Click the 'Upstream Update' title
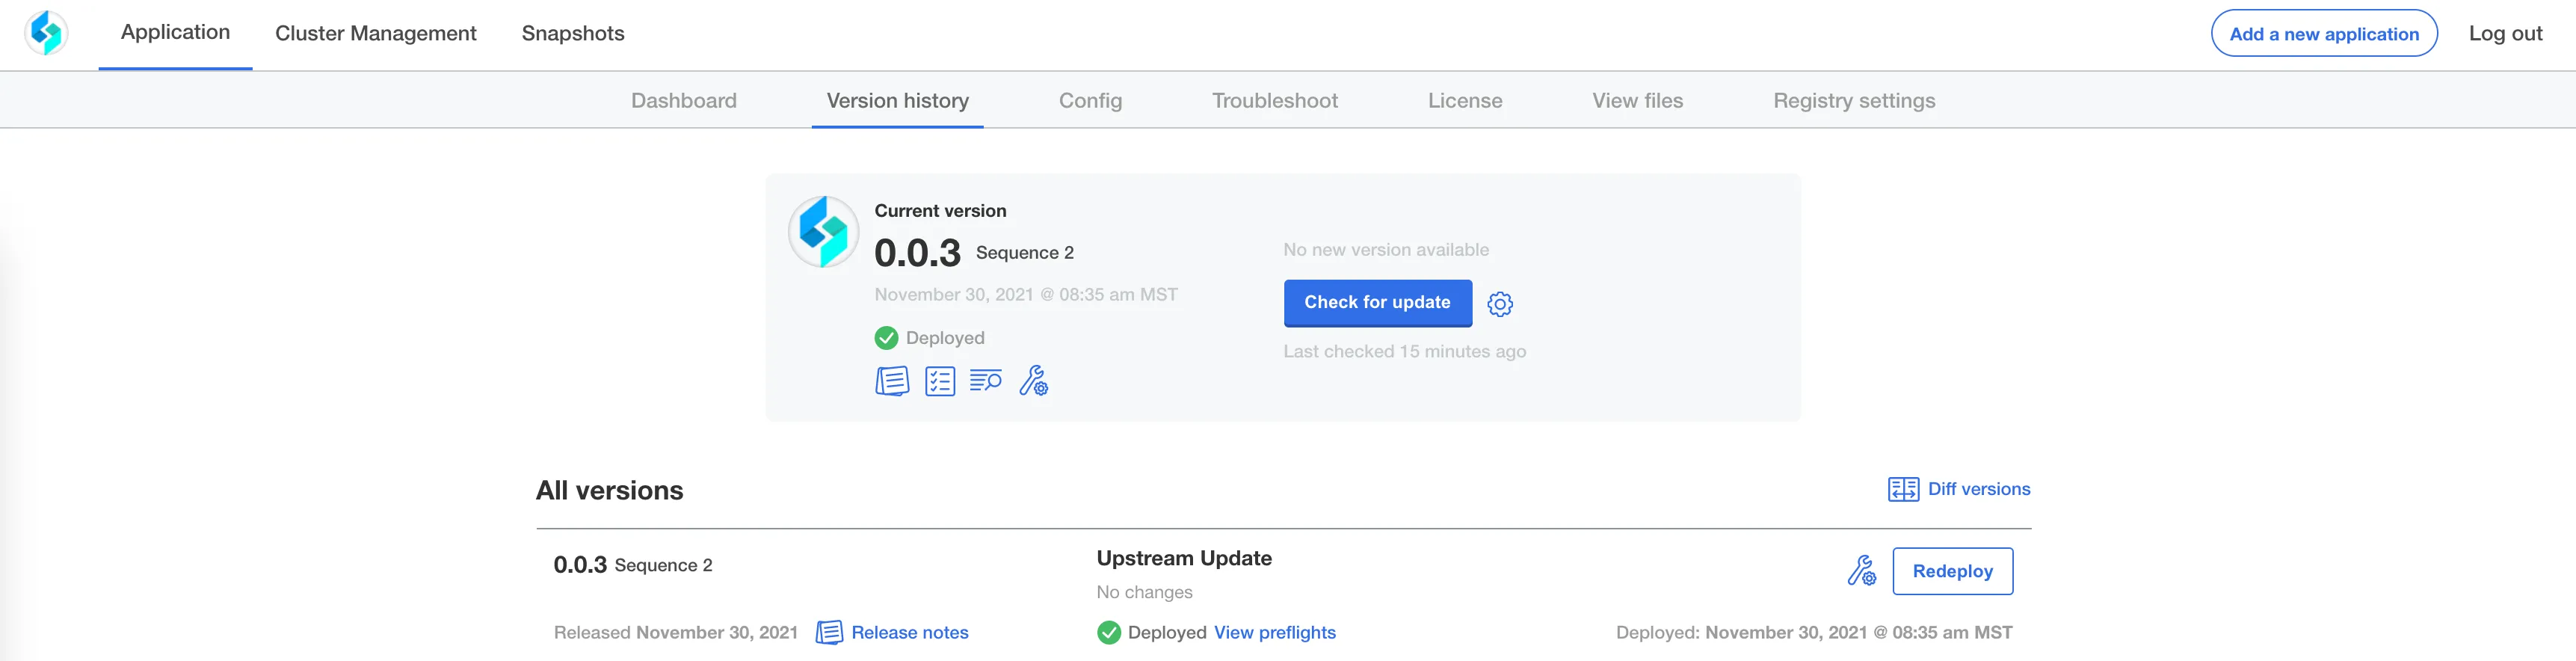This screenshot has width=2576, height=661. [x=1184, y=558]
